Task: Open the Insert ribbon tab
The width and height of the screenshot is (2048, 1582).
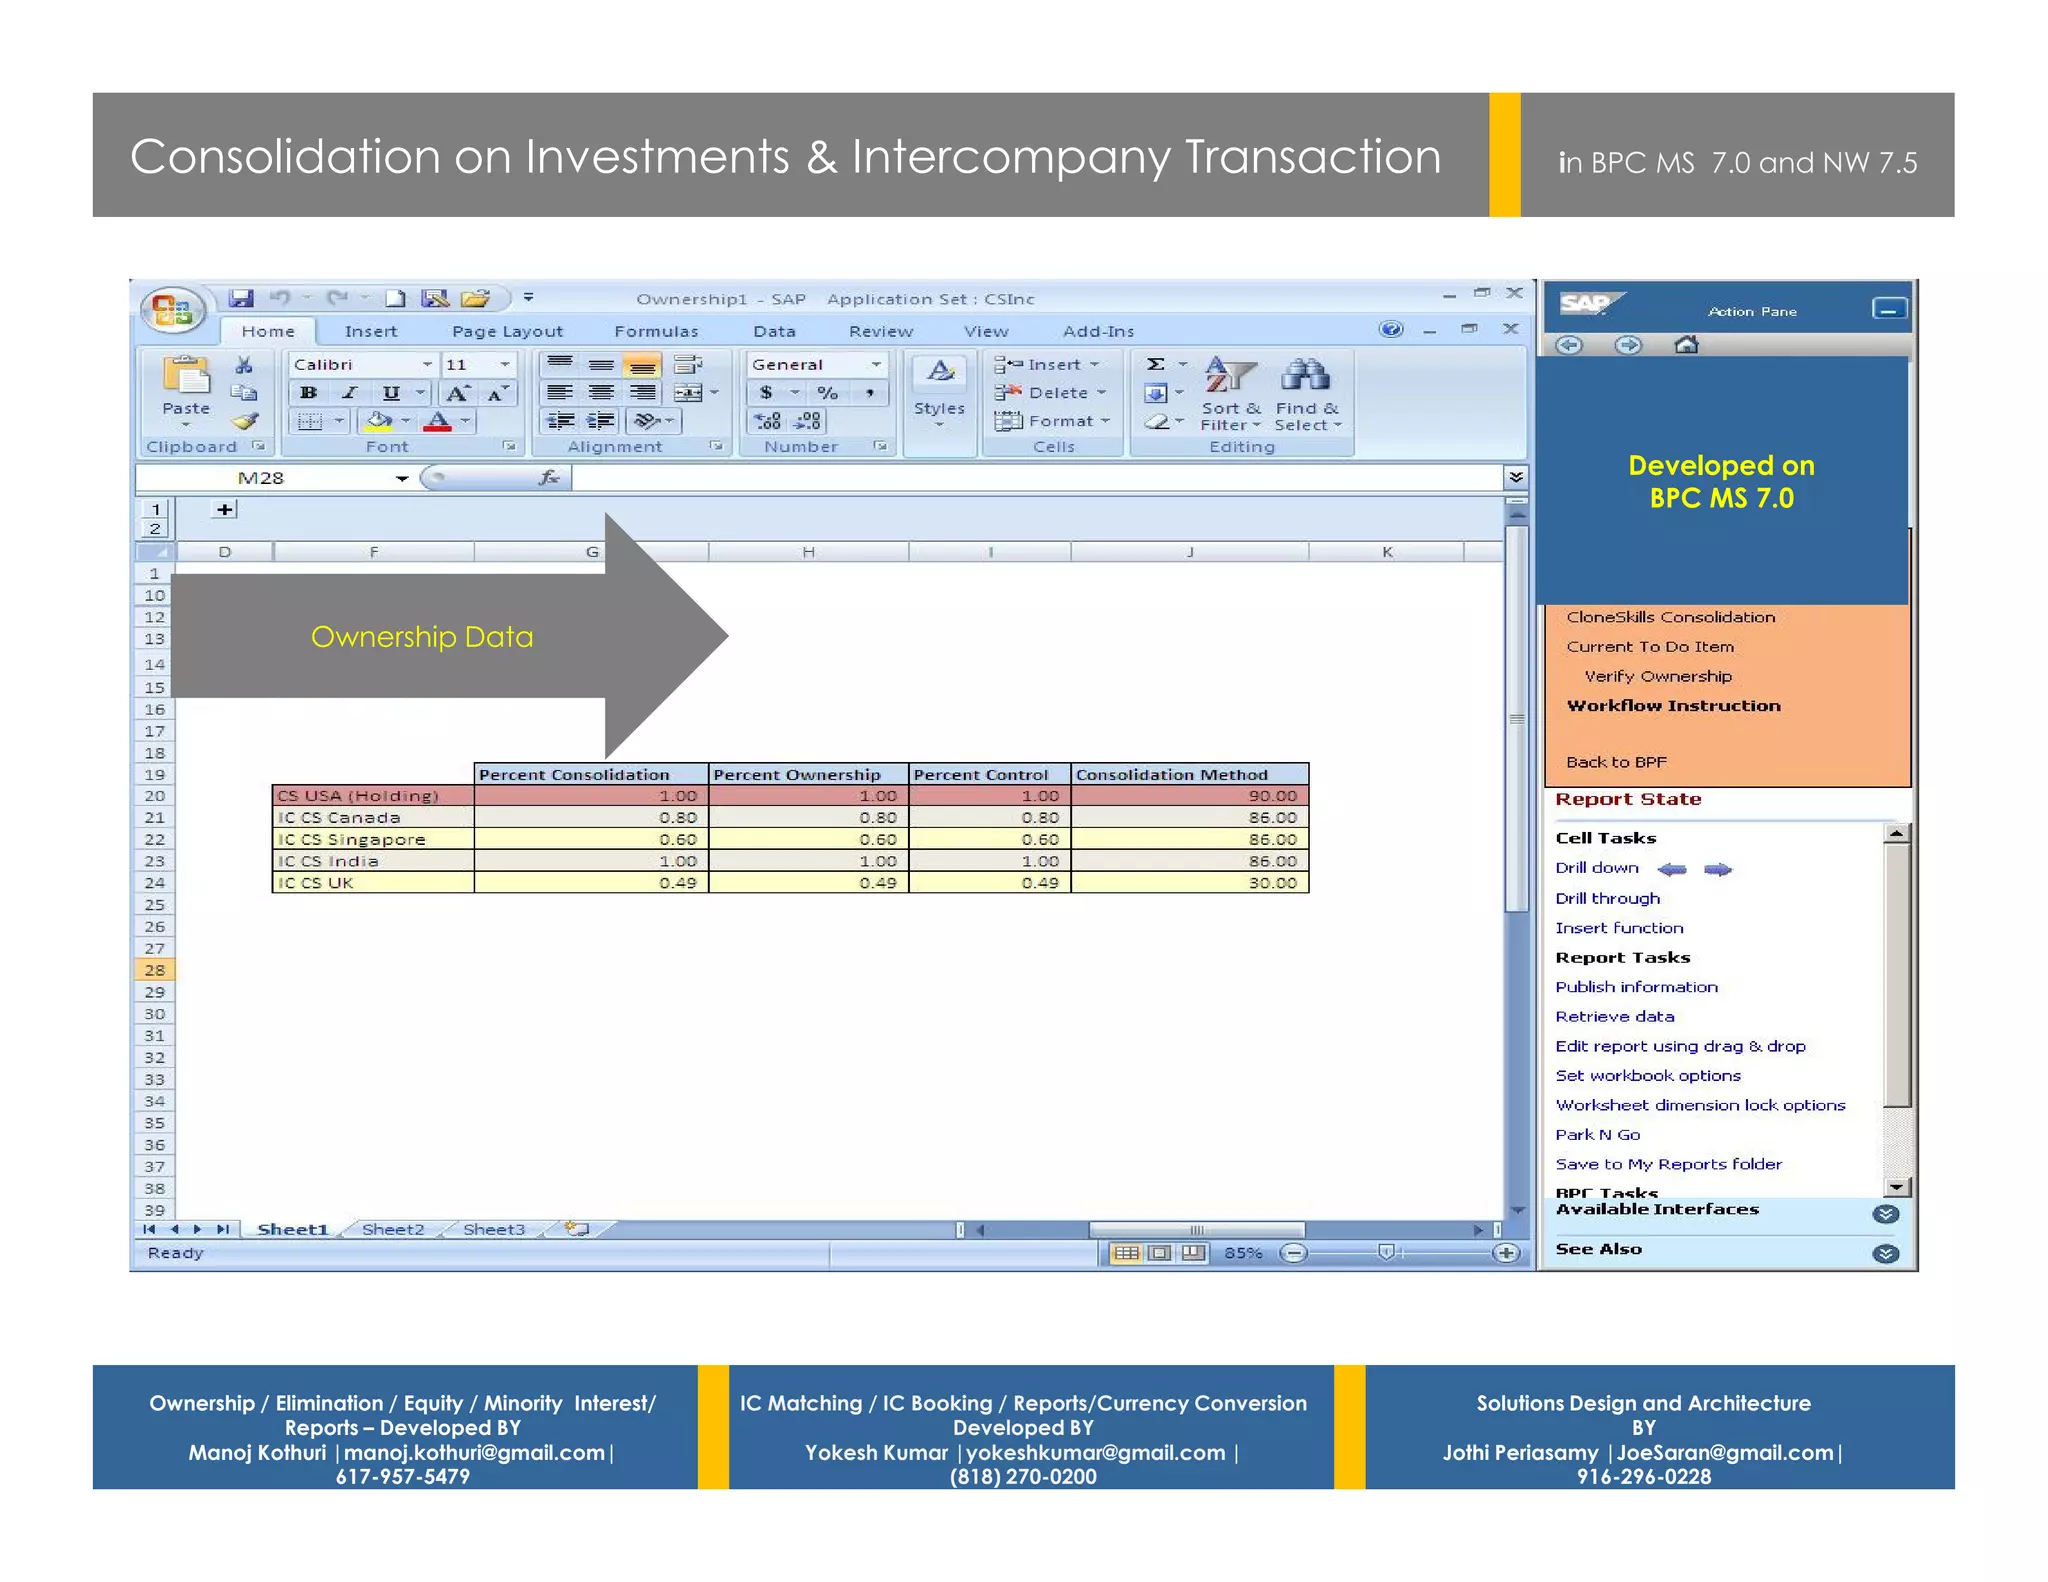Action: tap(370, 331)
